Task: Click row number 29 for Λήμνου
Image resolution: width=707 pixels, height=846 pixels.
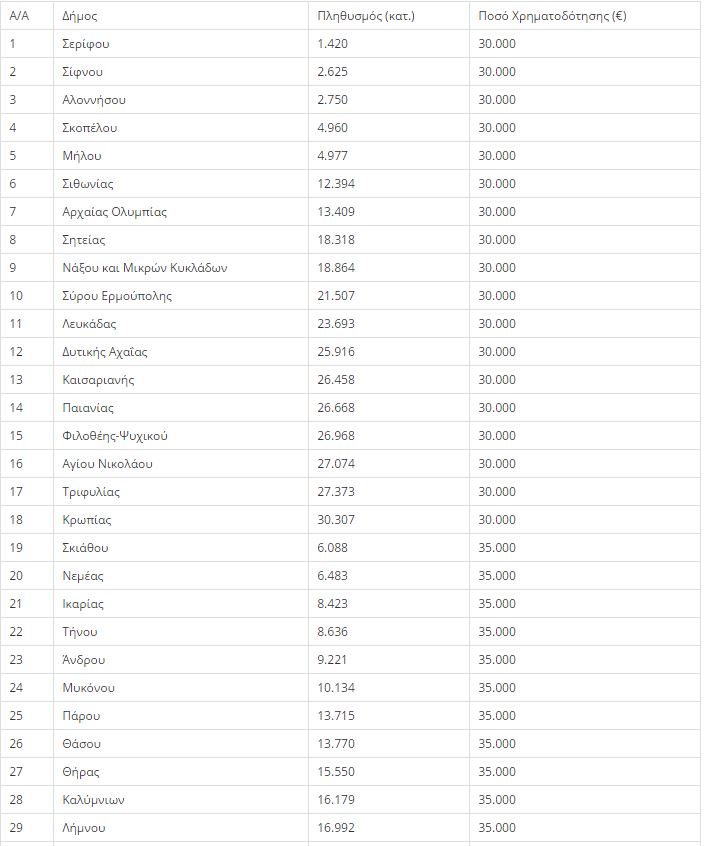Action: pyautogui.click(x=16, y=828)
